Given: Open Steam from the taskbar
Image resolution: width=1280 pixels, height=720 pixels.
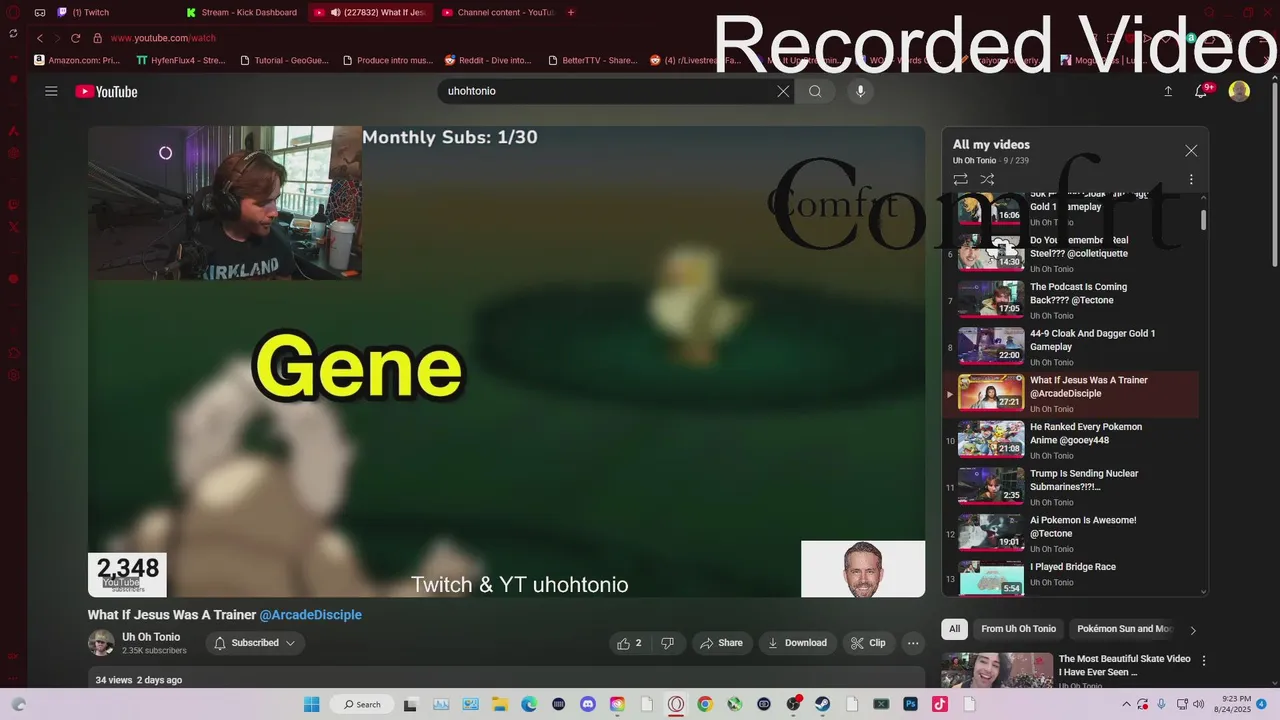Looking at the screenshot, I should pyautogui.click(x=822, y=704).
